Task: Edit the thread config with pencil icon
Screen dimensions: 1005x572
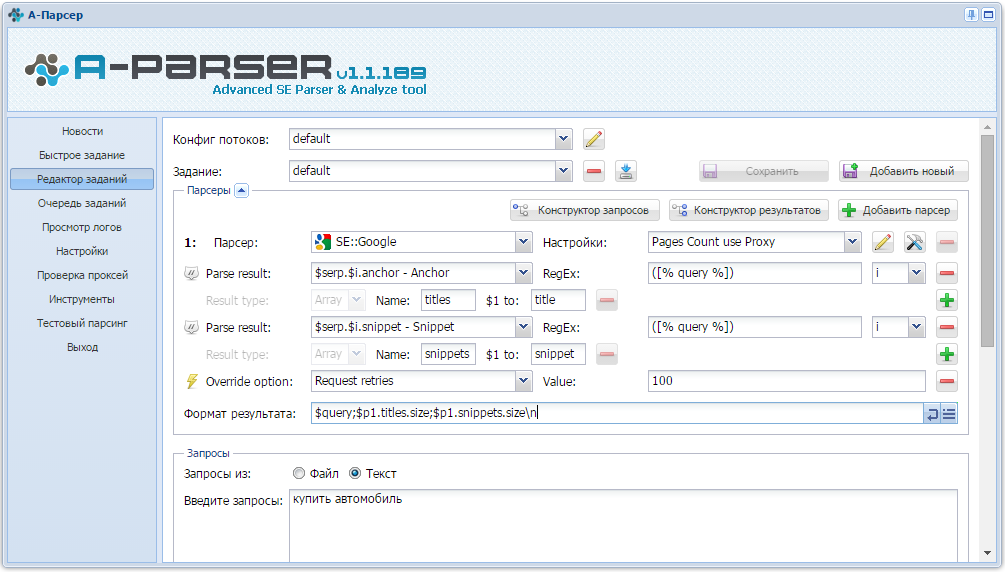Action: click(x=594, y=139)
